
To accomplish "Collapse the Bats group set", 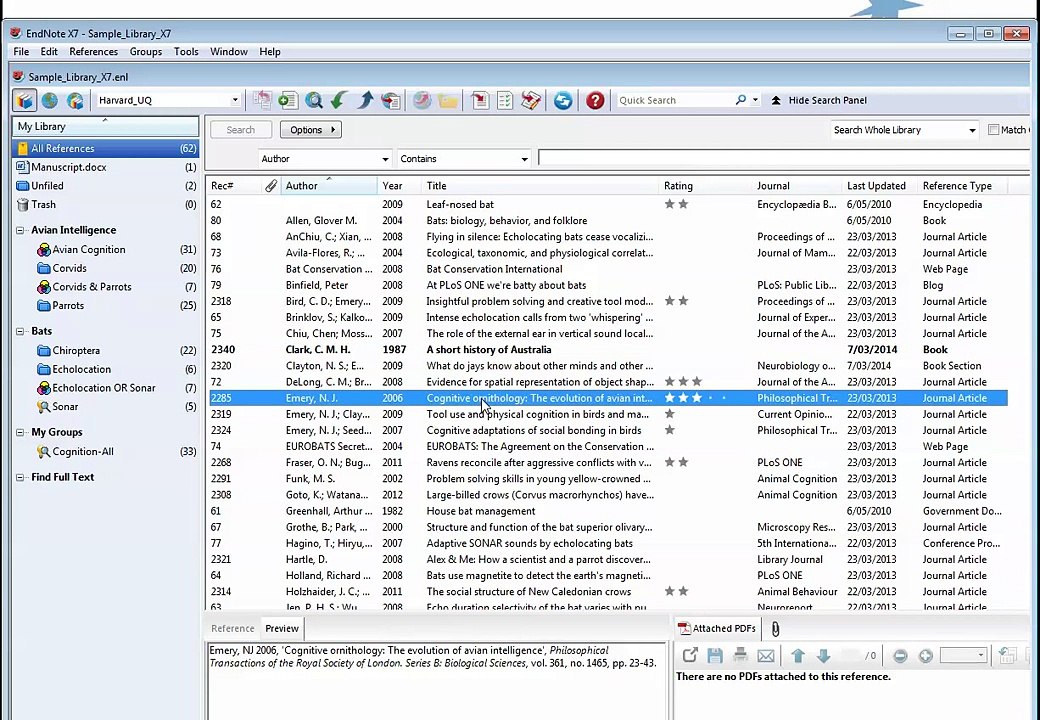I will (x=20, y=331).
